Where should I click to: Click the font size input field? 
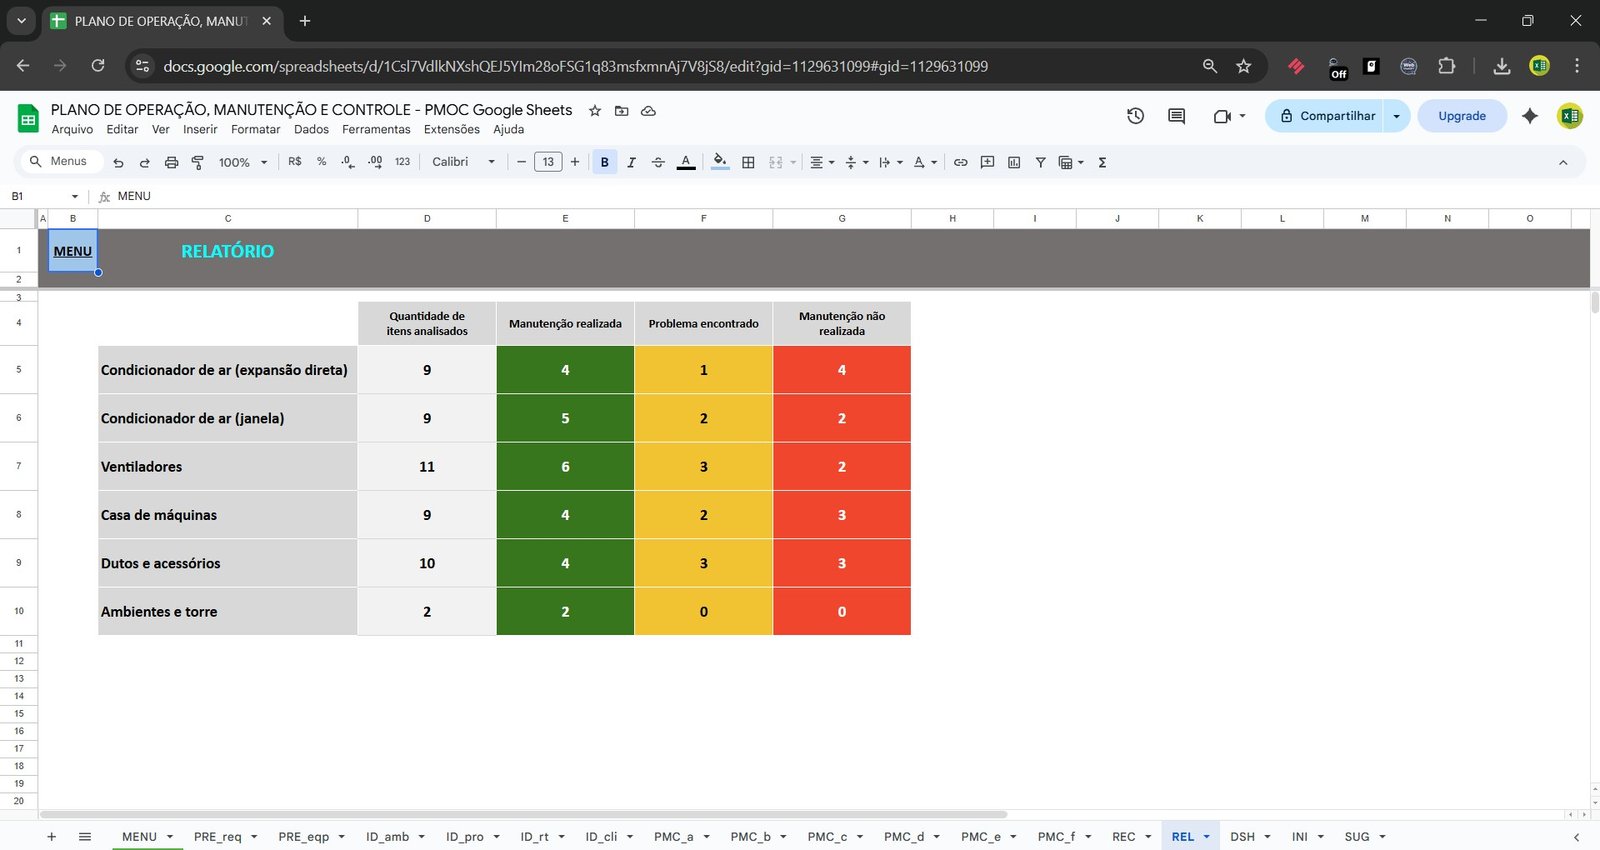(x=548, y=162)
